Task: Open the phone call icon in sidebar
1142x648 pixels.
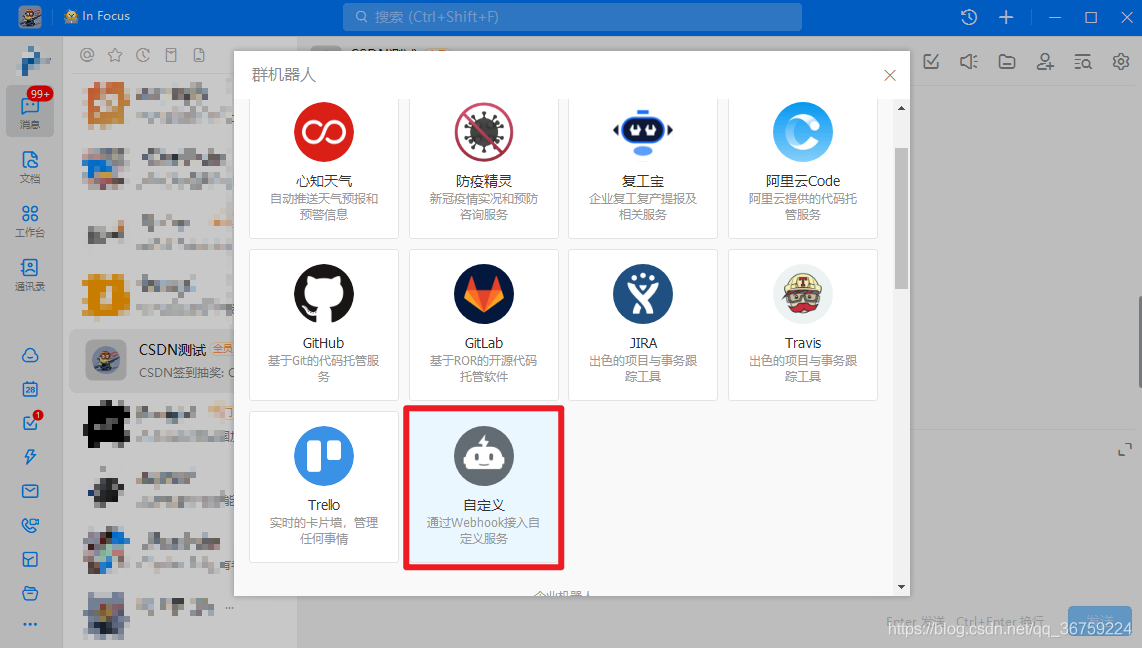Action: tap(30, 525)
